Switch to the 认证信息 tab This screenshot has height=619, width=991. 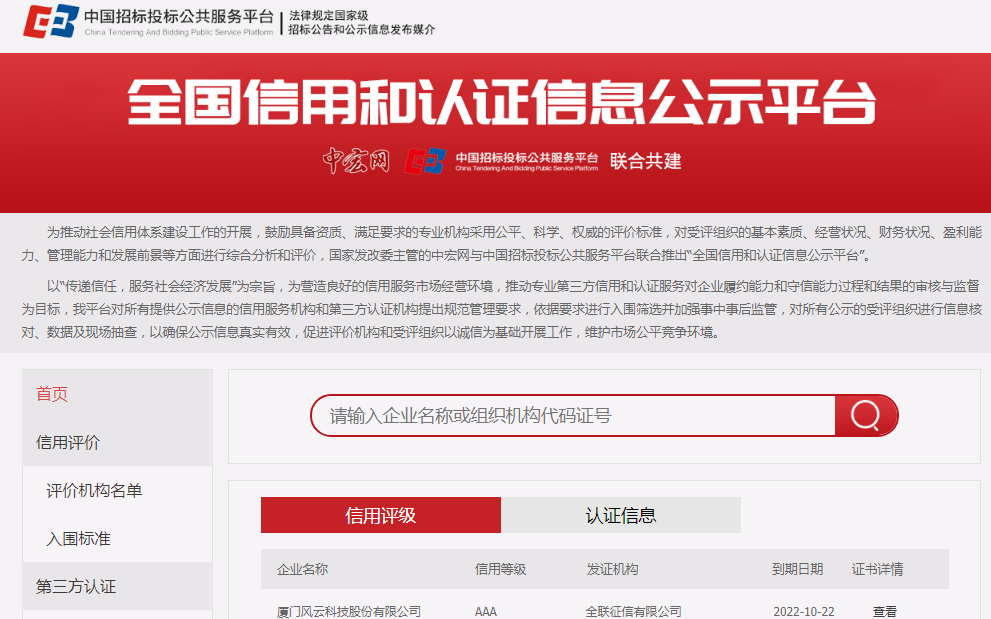click(621, 514)
